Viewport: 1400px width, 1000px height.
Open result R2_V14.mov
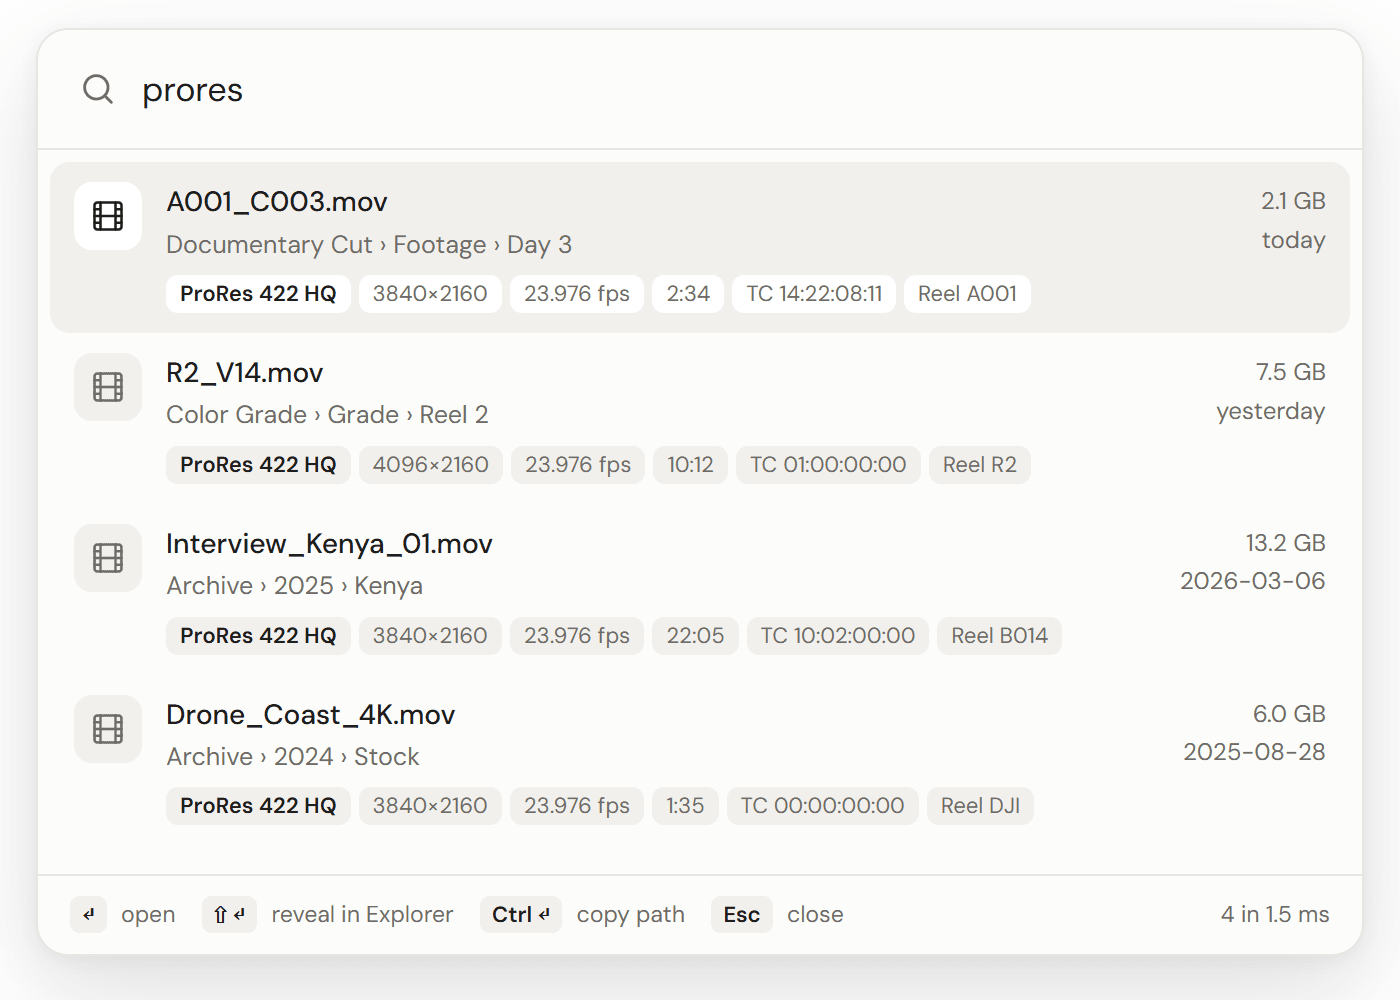(x=700, y=418)
